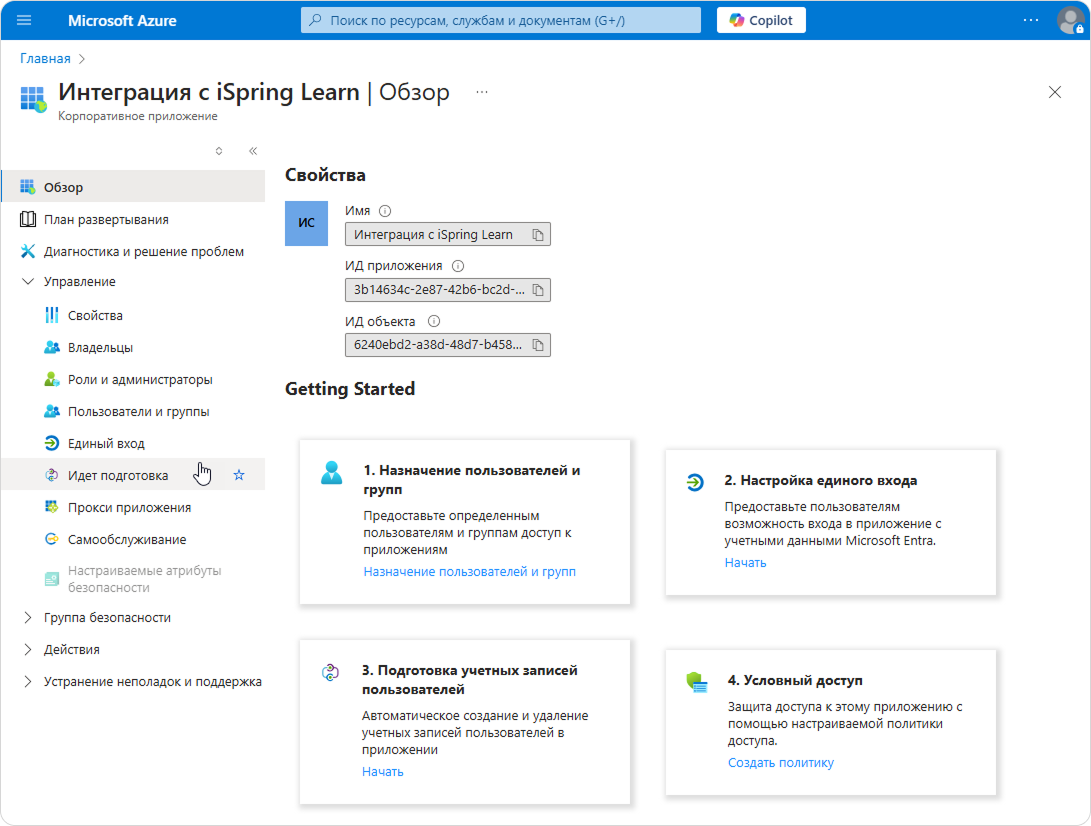Copy the application name value

pyautogui.click(x=538, y=235)
